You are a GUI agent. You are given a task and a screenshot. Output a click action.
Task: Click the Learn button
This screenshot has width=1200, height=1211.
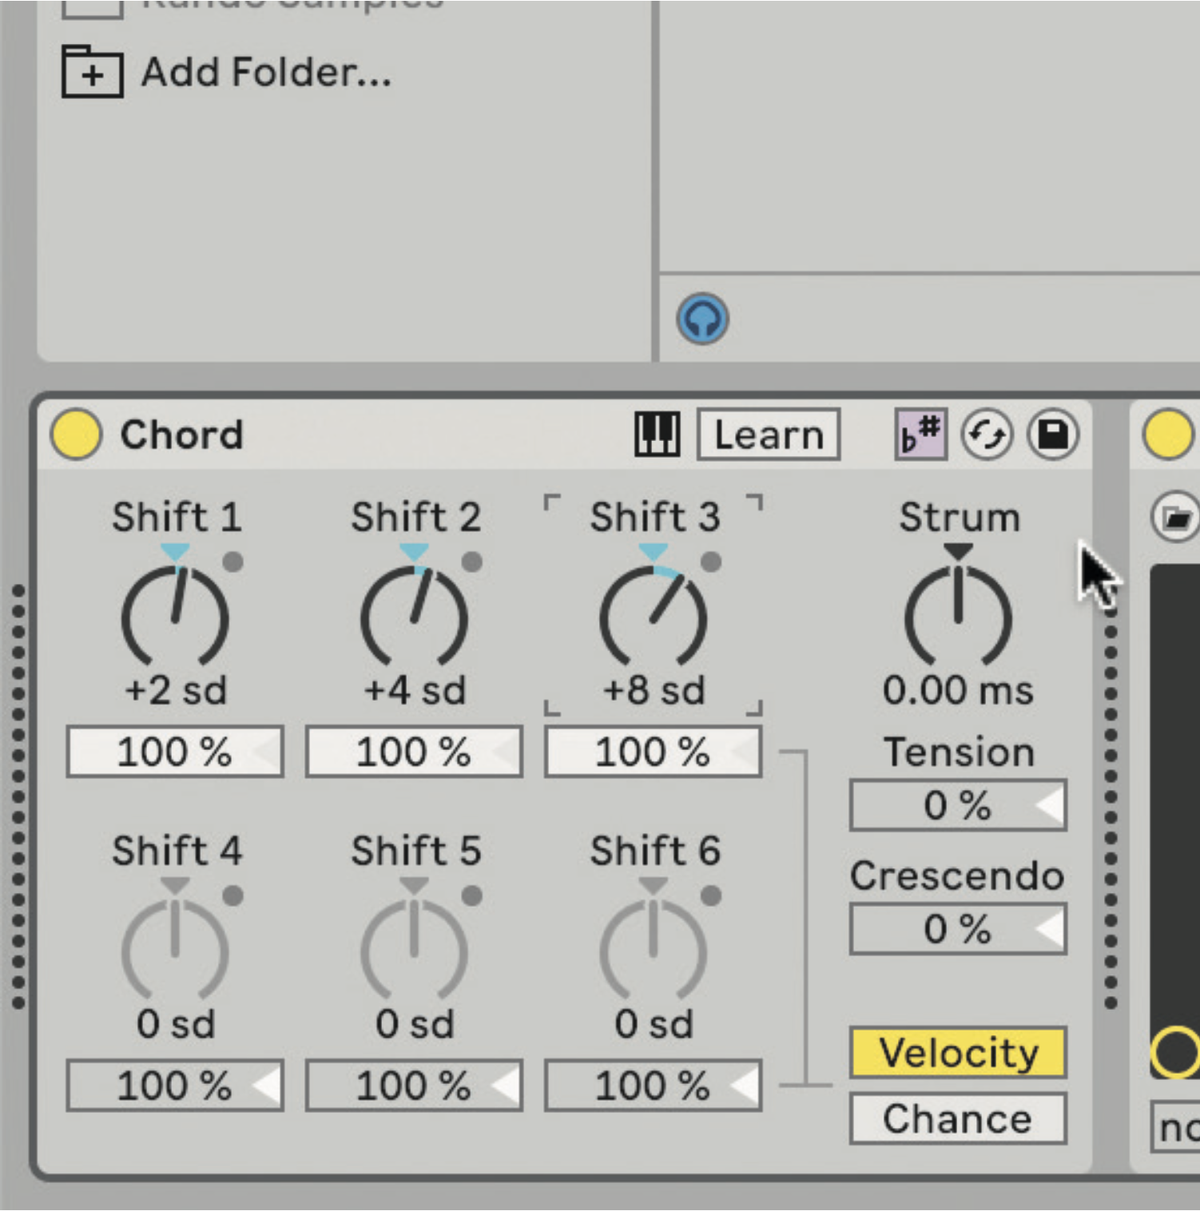pos(767,433)
